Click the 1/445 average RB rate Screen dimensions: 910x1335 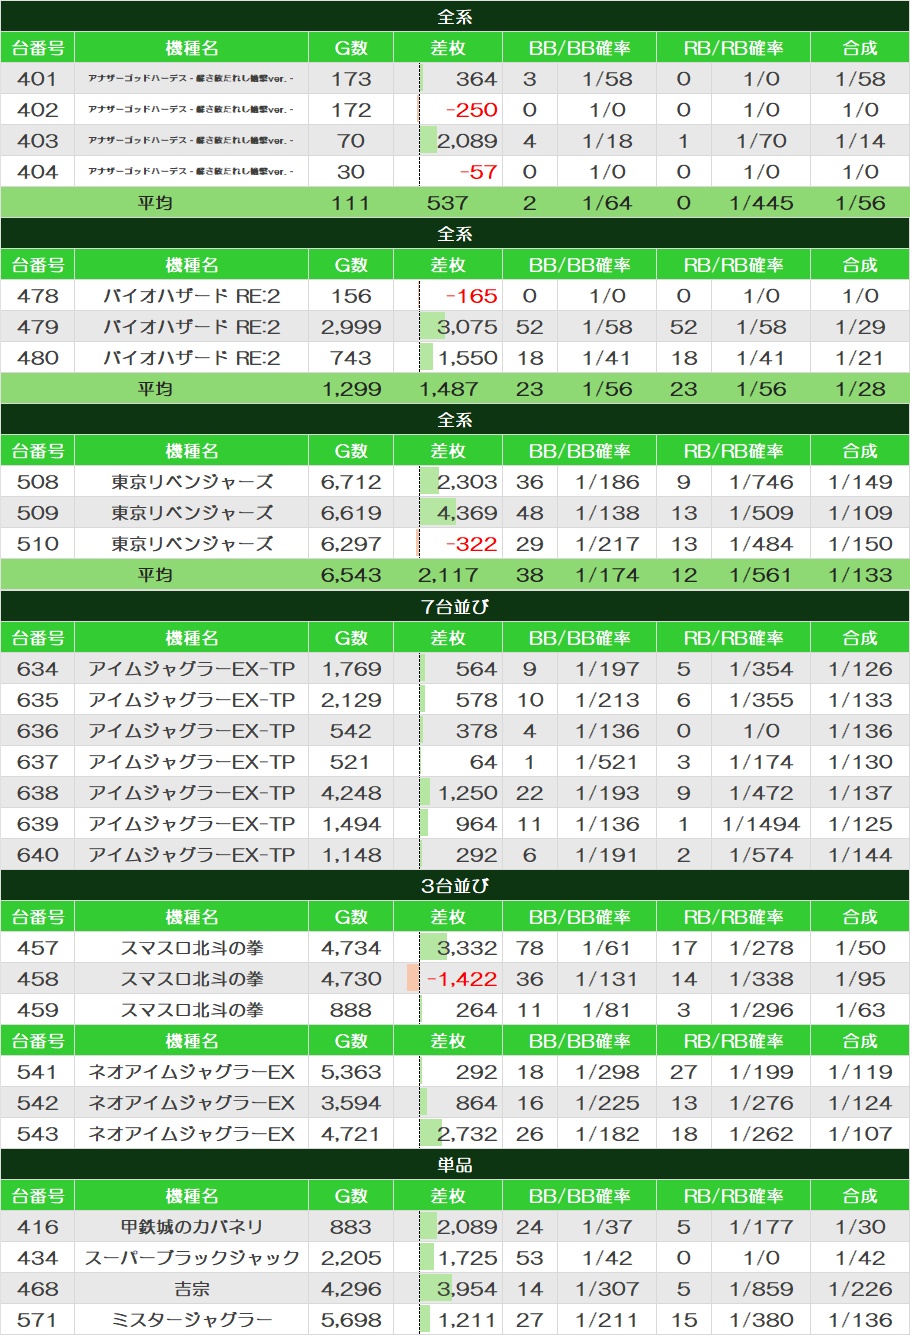point(761,203)
